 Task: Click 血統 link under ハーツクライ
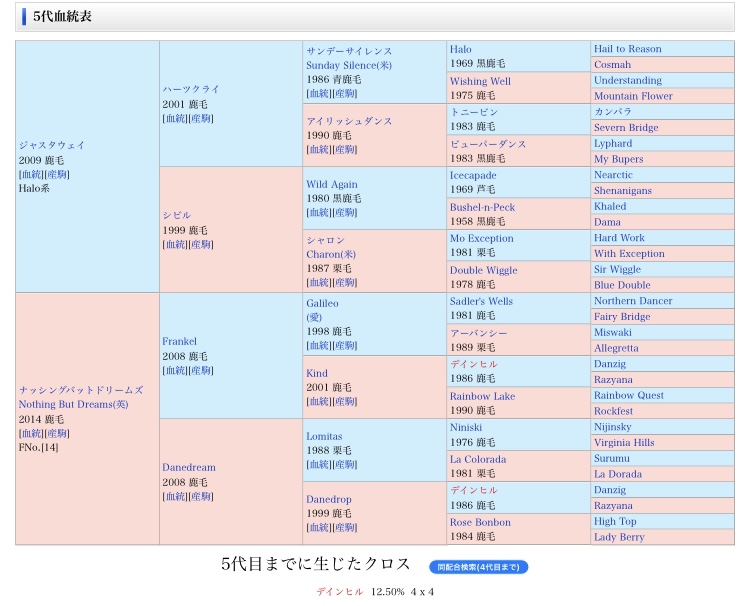click(x=175, y=118)
